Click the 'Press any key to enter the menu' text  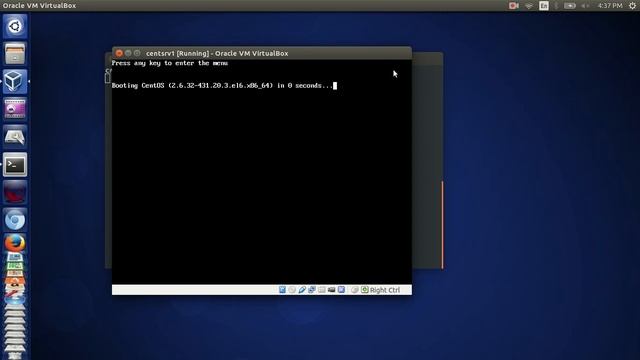(170, 63)
